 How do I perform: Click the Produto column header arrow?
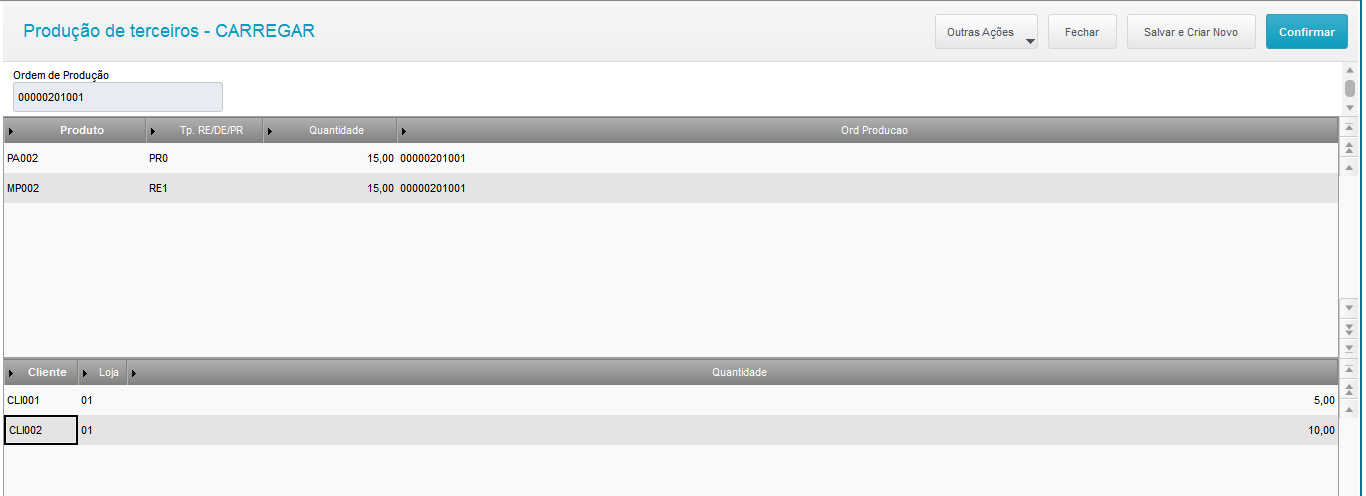click(x=11, y=131)
